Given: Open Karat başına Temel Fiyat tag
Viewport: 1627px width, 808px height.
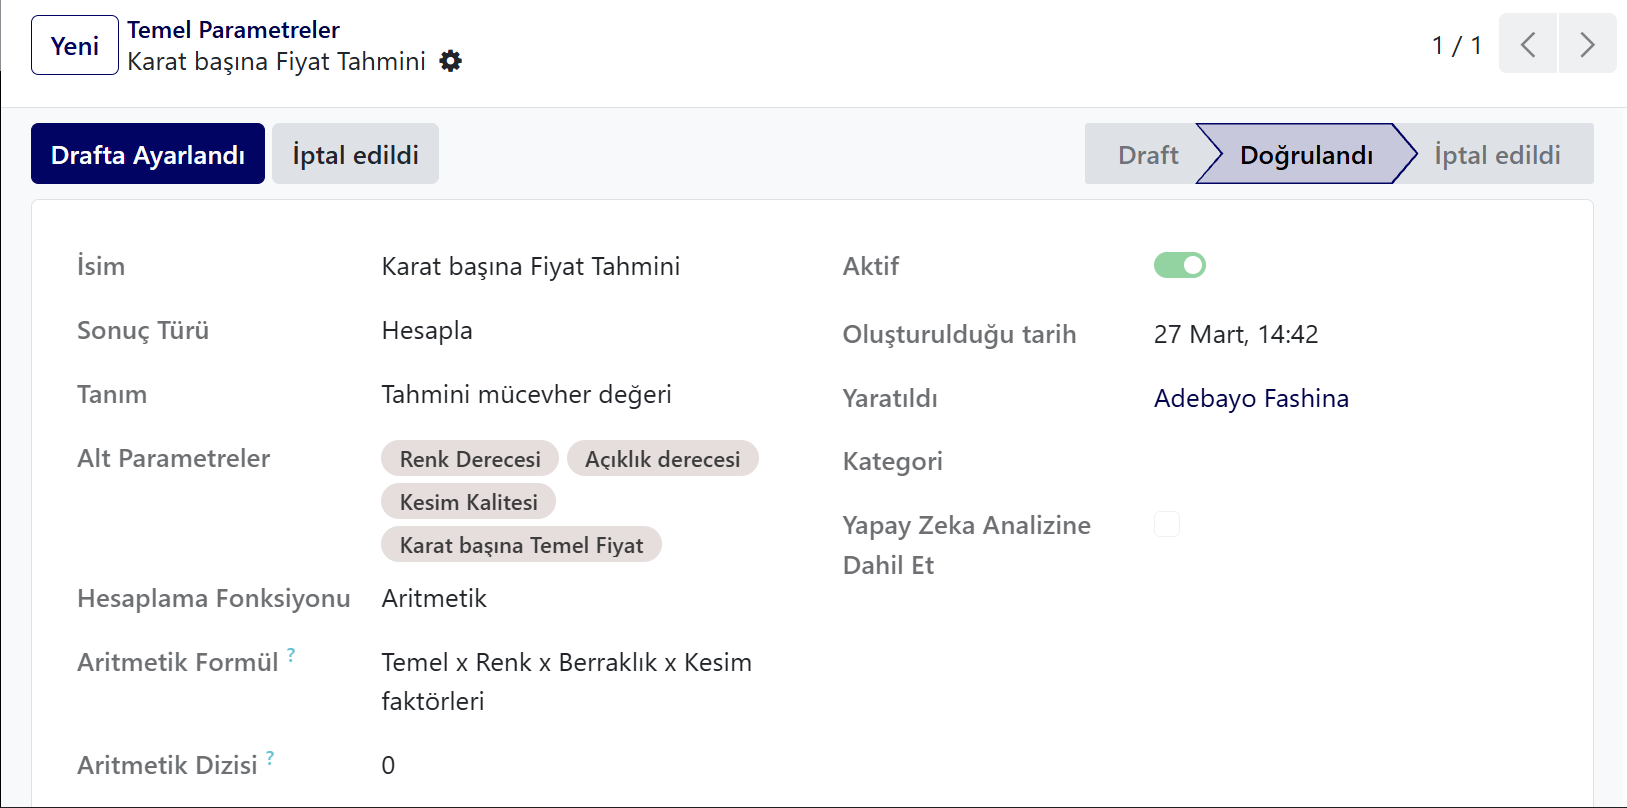Looking at the screenshot, I should tap(521, 545).
